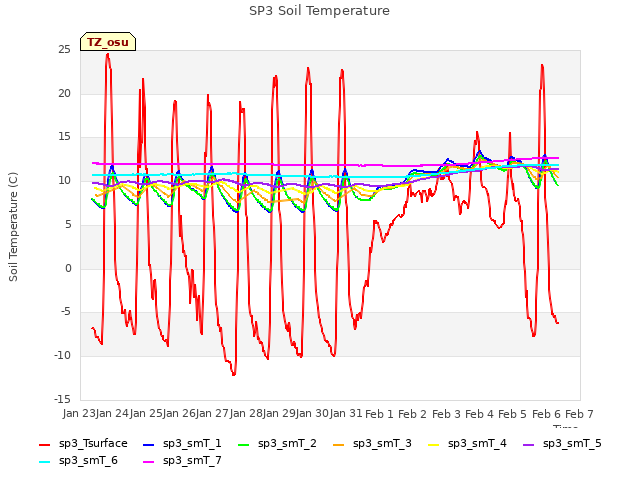Click the magenta sp3_smT_7 legend swatch
The height and width of the screenshot is (480, 640).
tap(149, 462)
